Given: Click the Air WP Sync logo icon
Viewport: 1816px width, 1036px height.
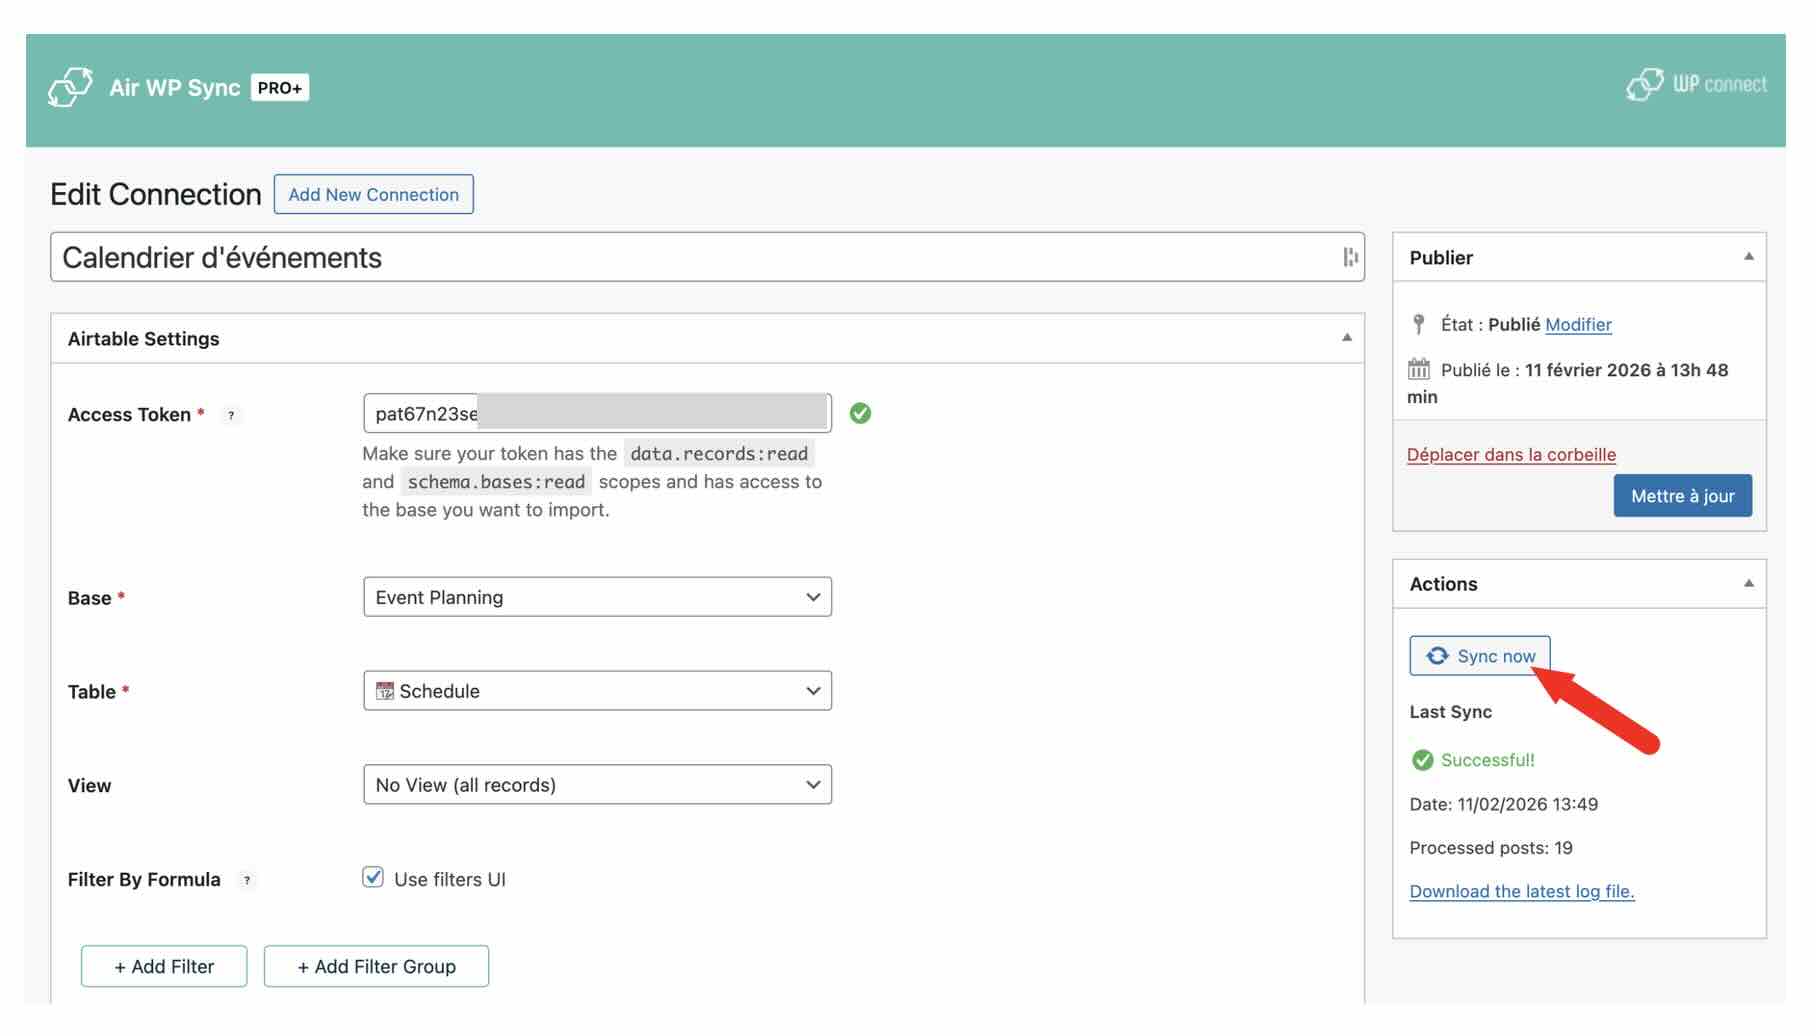Looking at the screenshot, I should [71, 87].
